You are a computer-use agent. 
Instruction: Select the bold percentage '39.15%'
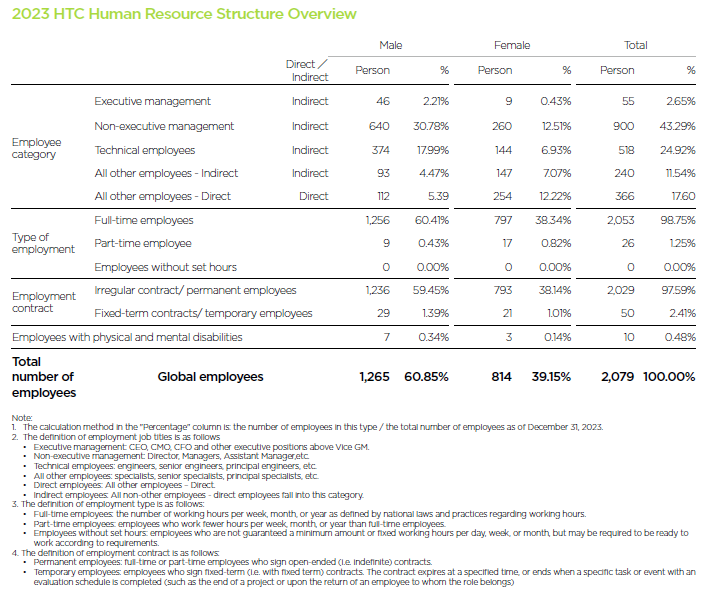tap(551, 377)
